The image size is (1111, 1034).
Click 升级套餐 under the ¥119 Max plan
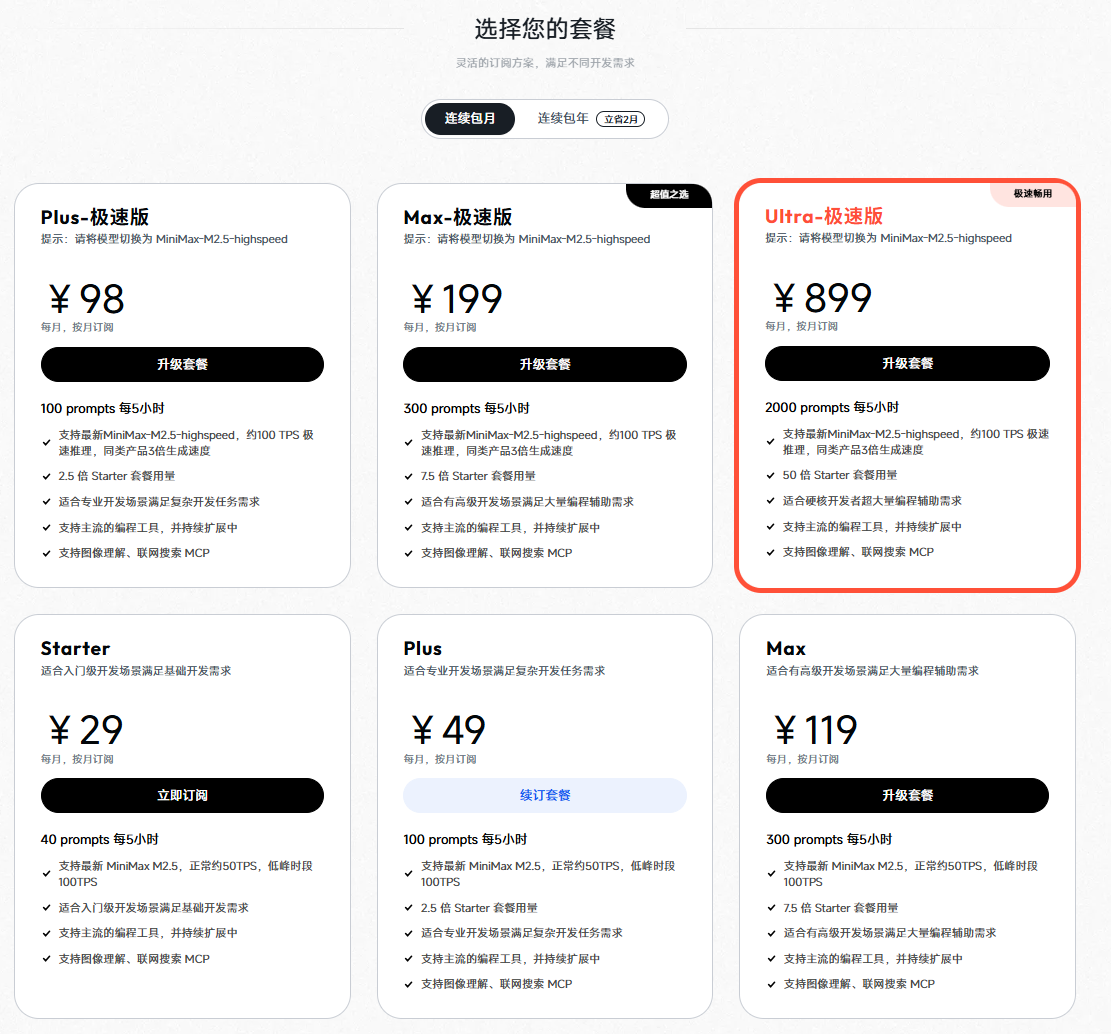(907, 795)
